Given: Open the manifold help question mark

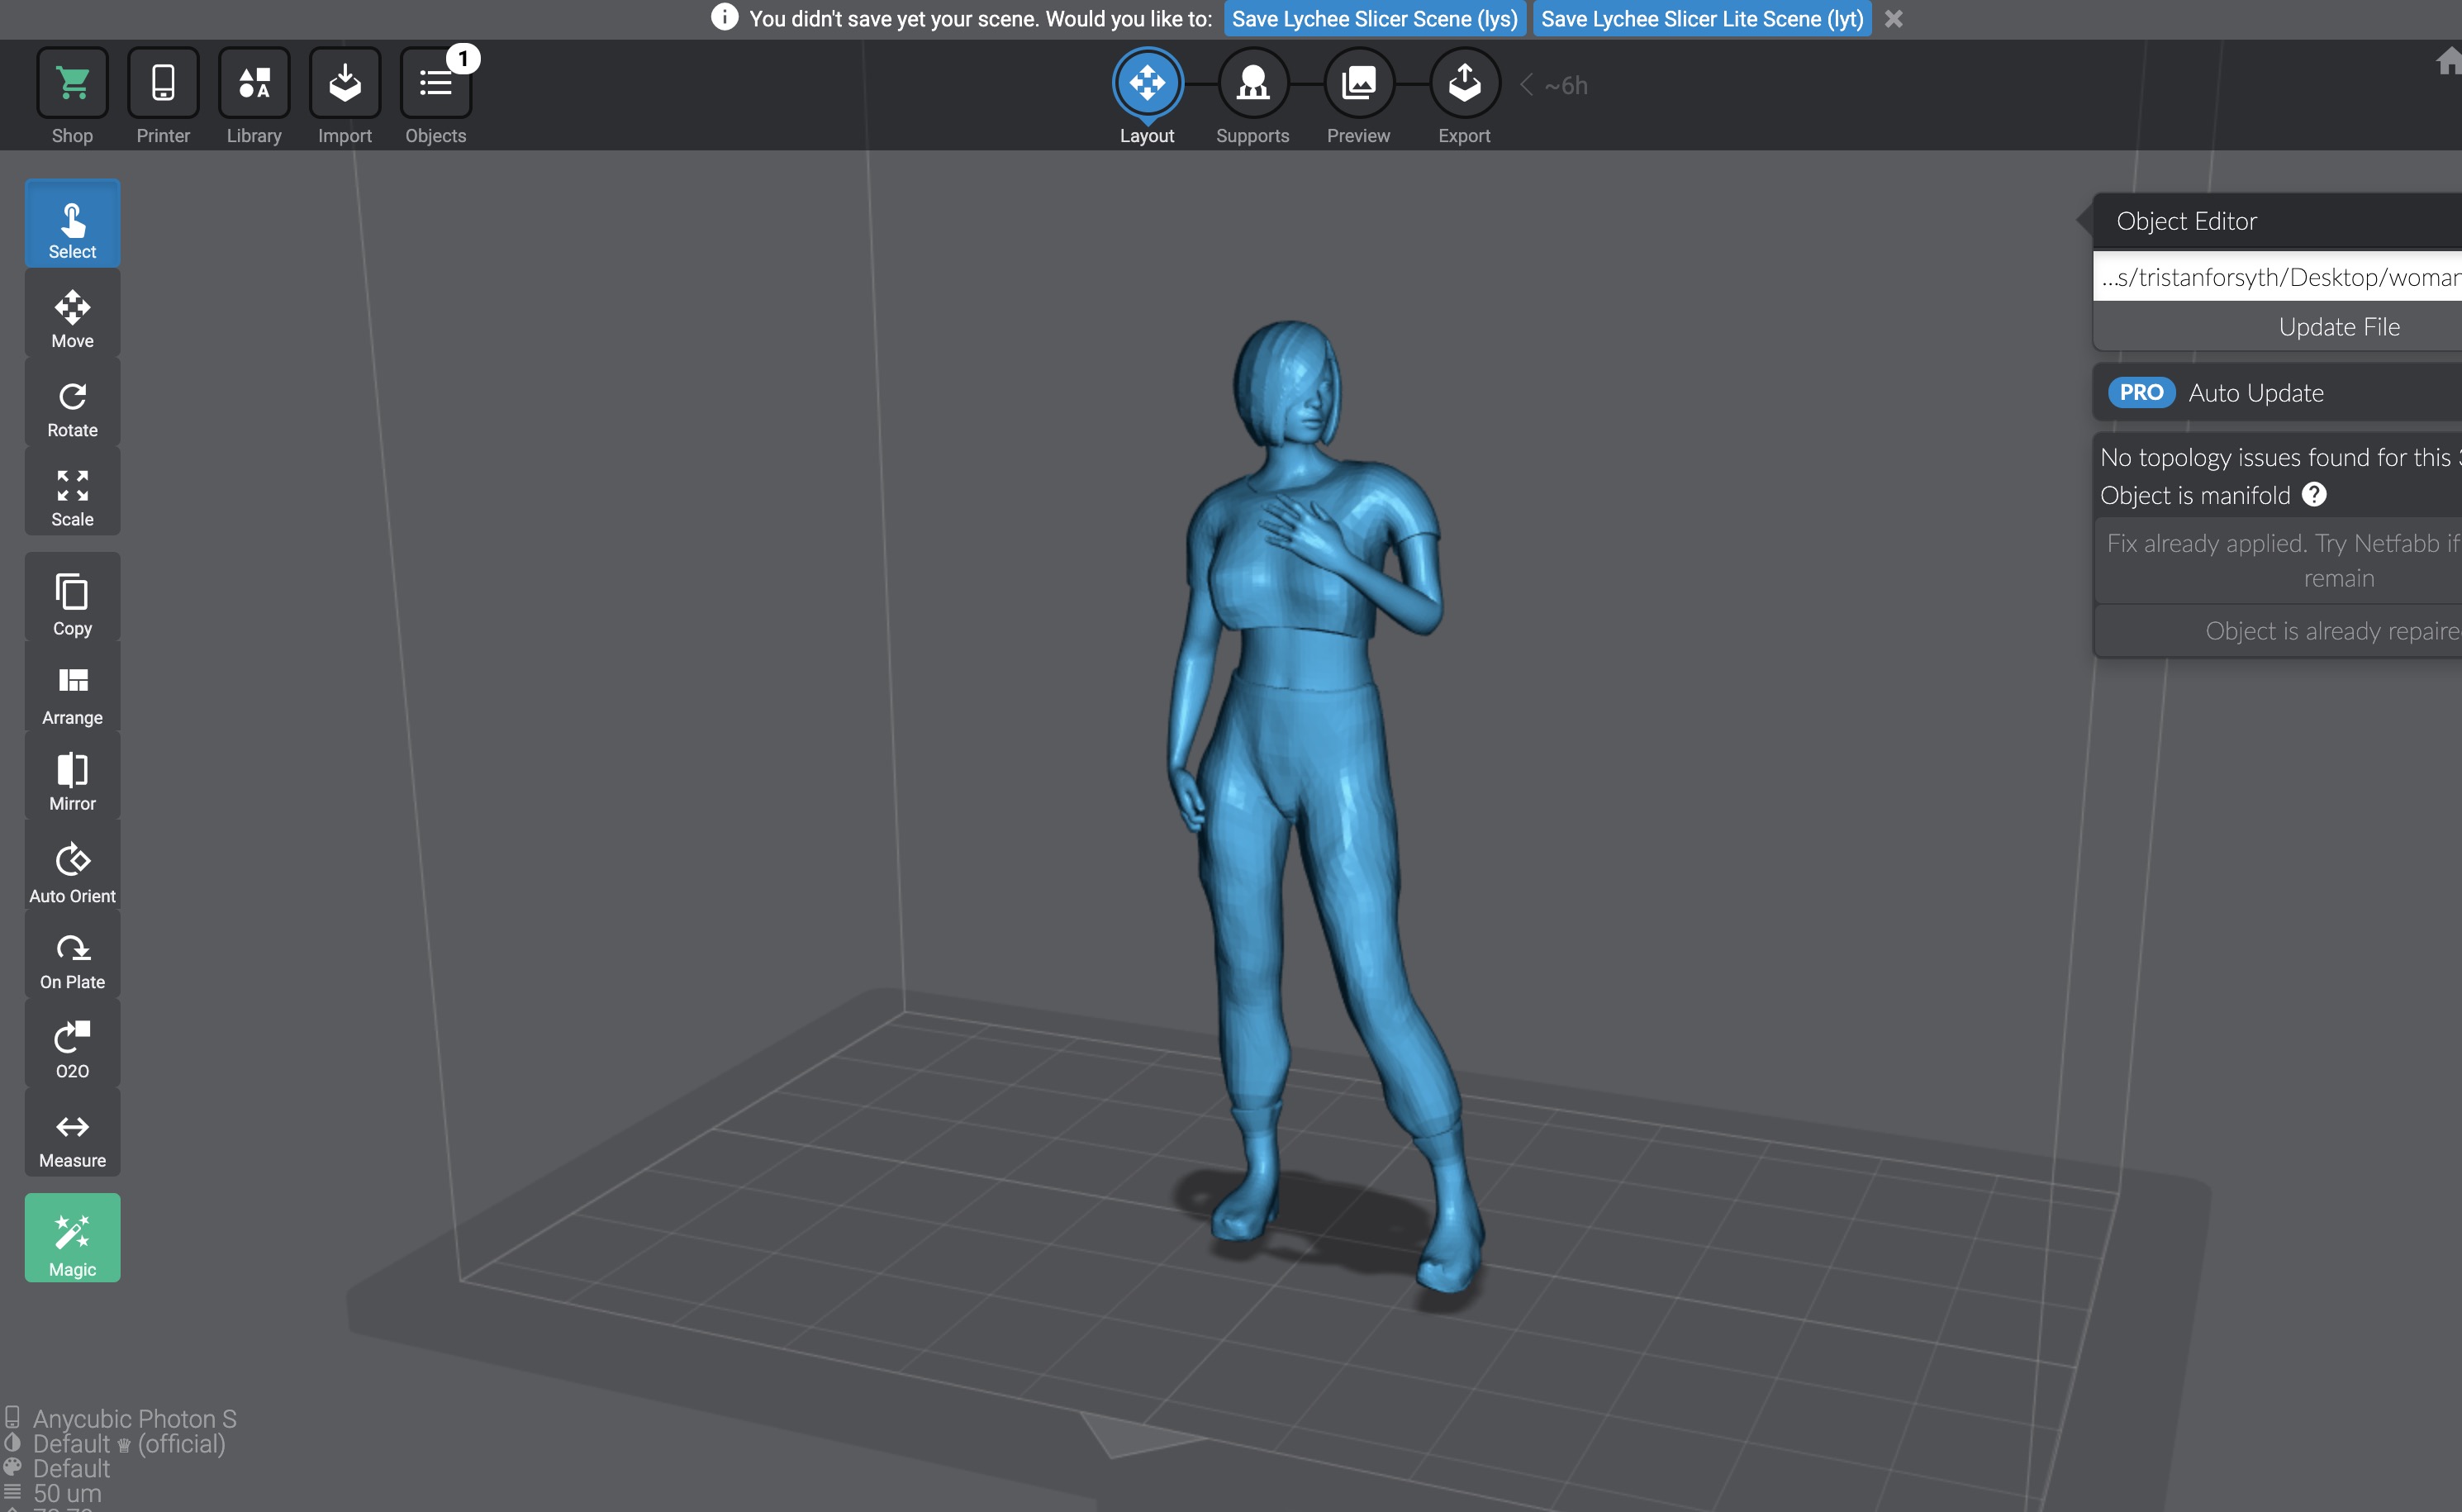Looking at the screenshot, I should (2315, 495).
